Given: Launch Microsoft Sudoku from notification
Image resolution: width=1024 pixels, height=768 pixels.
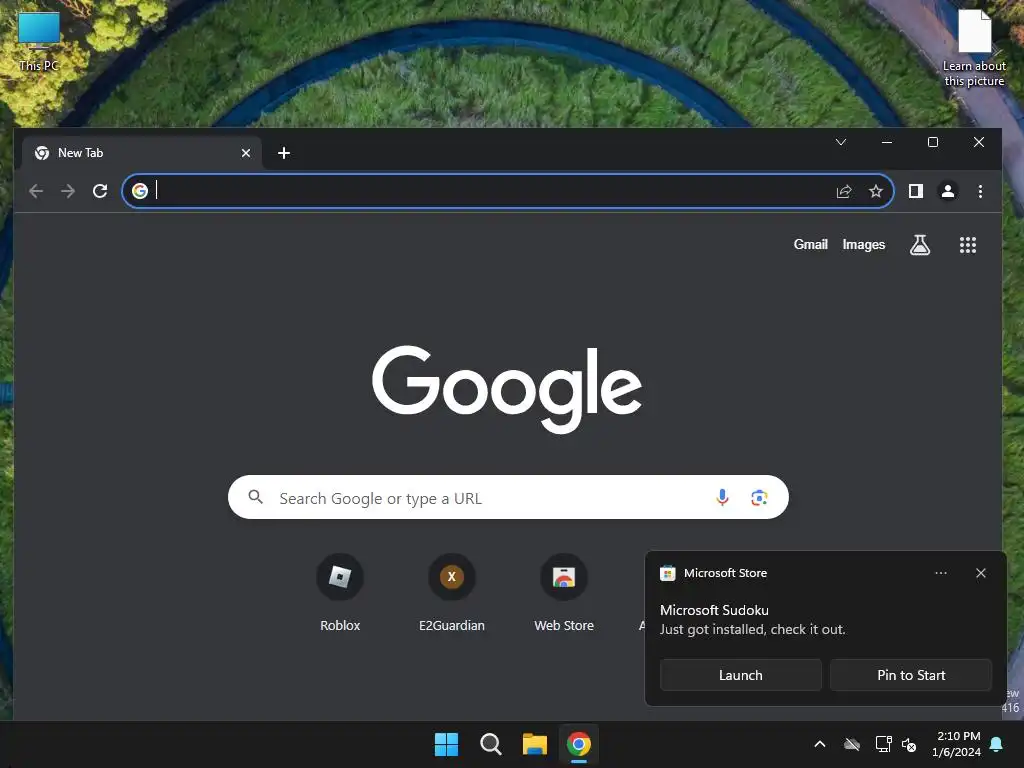Looking at the screenshot, I should click(x=741, y=675).
